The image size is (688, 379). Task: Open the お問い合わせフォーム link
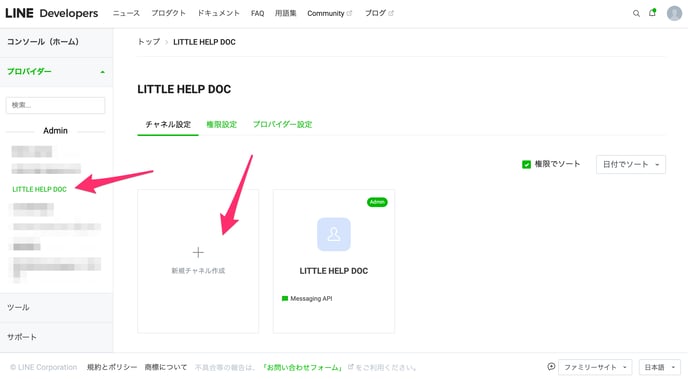pos(303,367)
